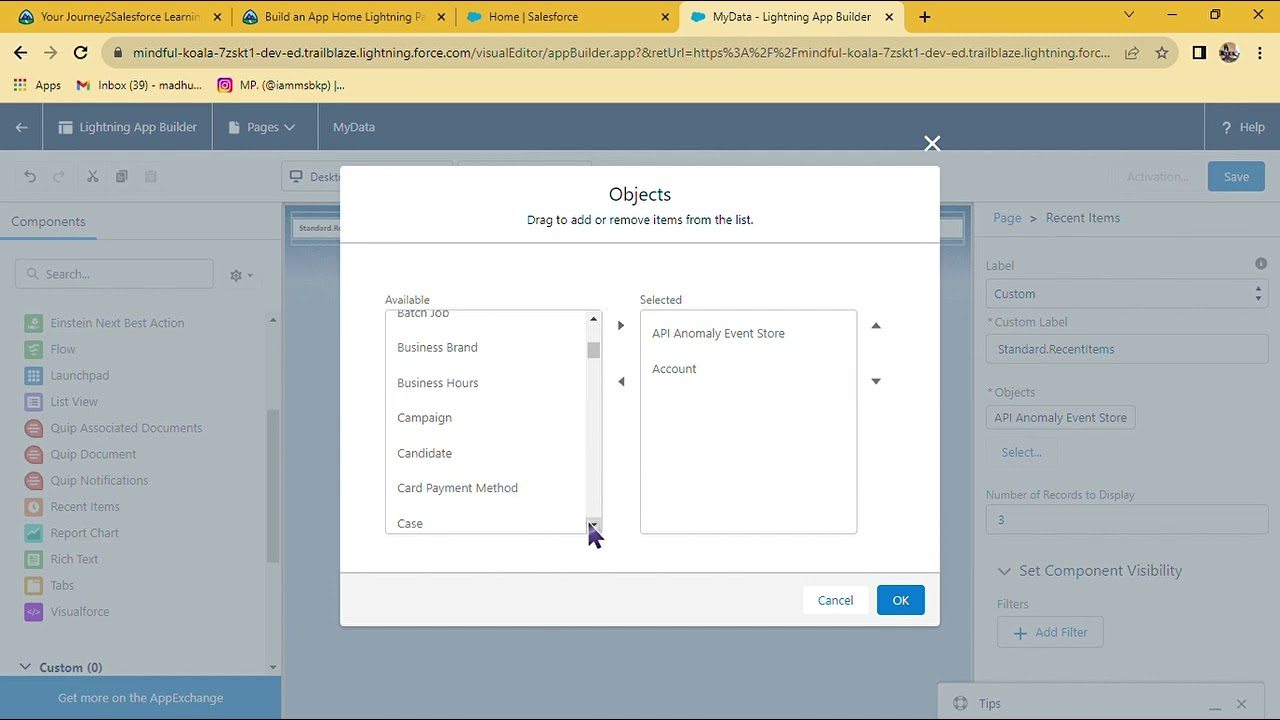Screen dimensions: 1280x720
Task: Select the Tabs component
Action: (x=50, y=585)
